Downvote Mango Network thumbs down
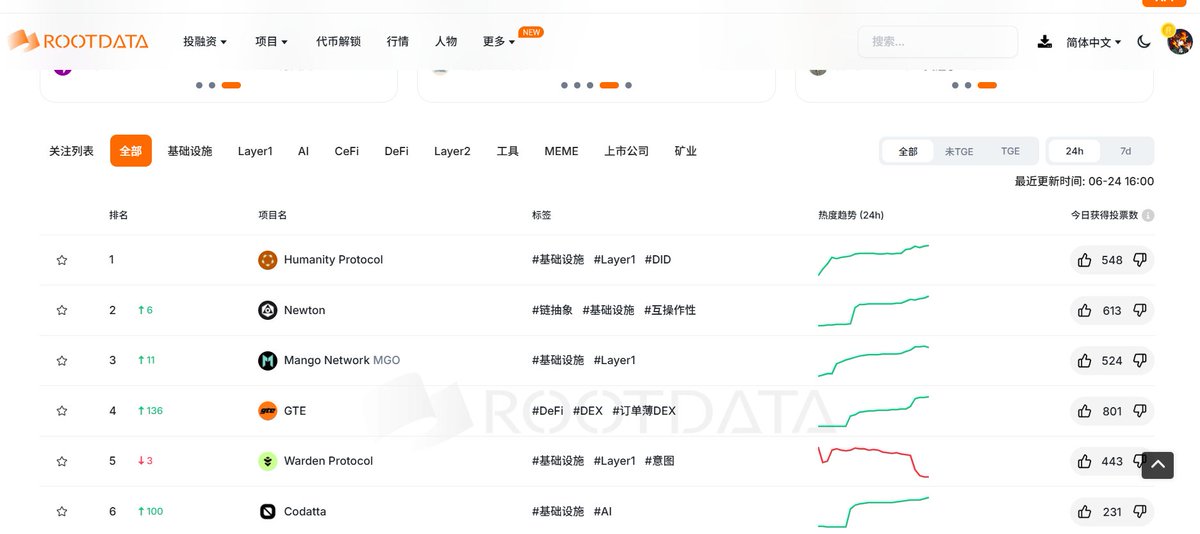The height and width of the screenshot is (534, 1200). coord(1139,360)
